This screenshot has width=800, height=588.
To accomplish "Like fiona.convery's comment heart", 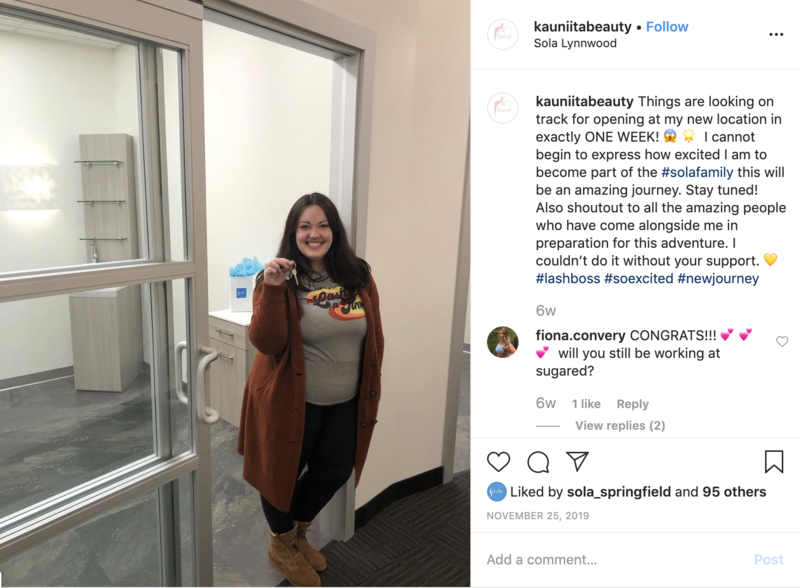I will (x=782, y=341).
